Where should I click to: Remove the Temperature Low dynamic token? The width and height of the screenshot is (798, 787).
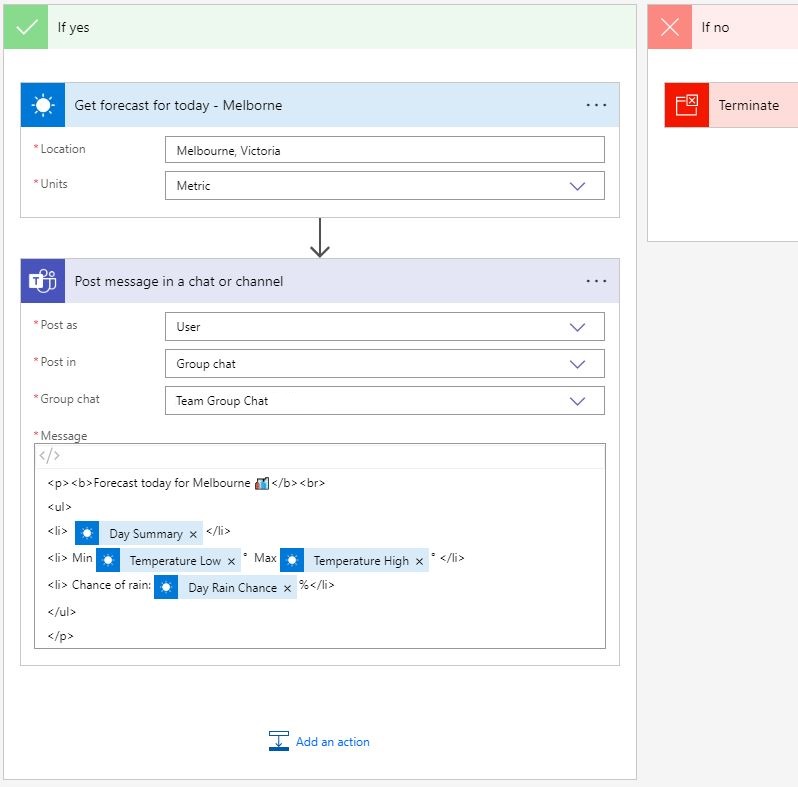231,561
